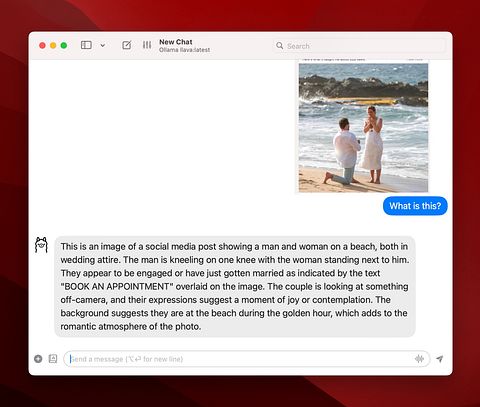Start voice input with waveform icon

coord(419,359)
